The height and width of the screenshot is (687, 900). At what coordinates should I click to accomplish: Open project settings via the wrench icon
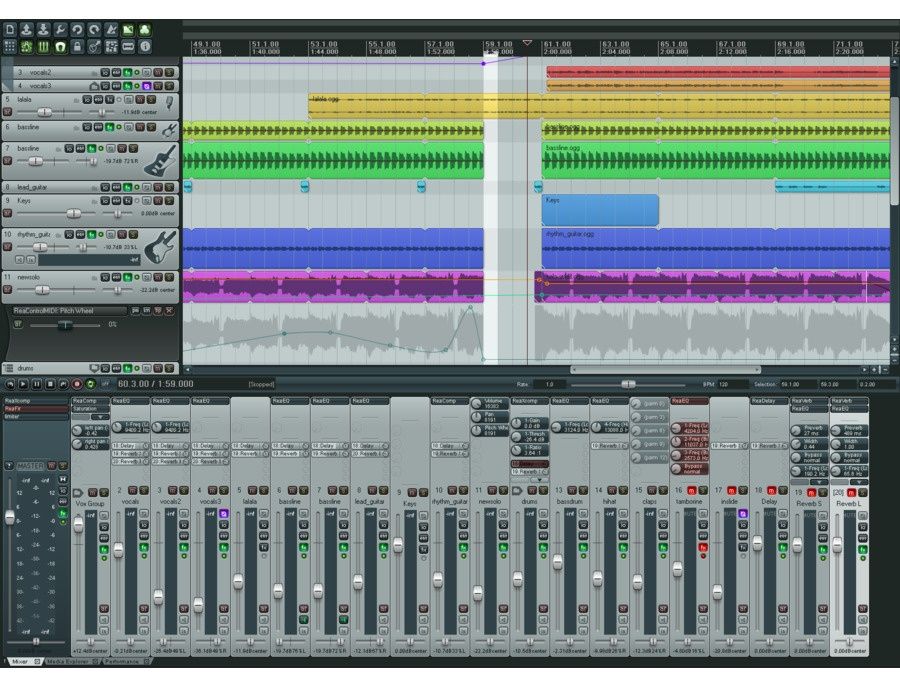[x=61, y=30]
